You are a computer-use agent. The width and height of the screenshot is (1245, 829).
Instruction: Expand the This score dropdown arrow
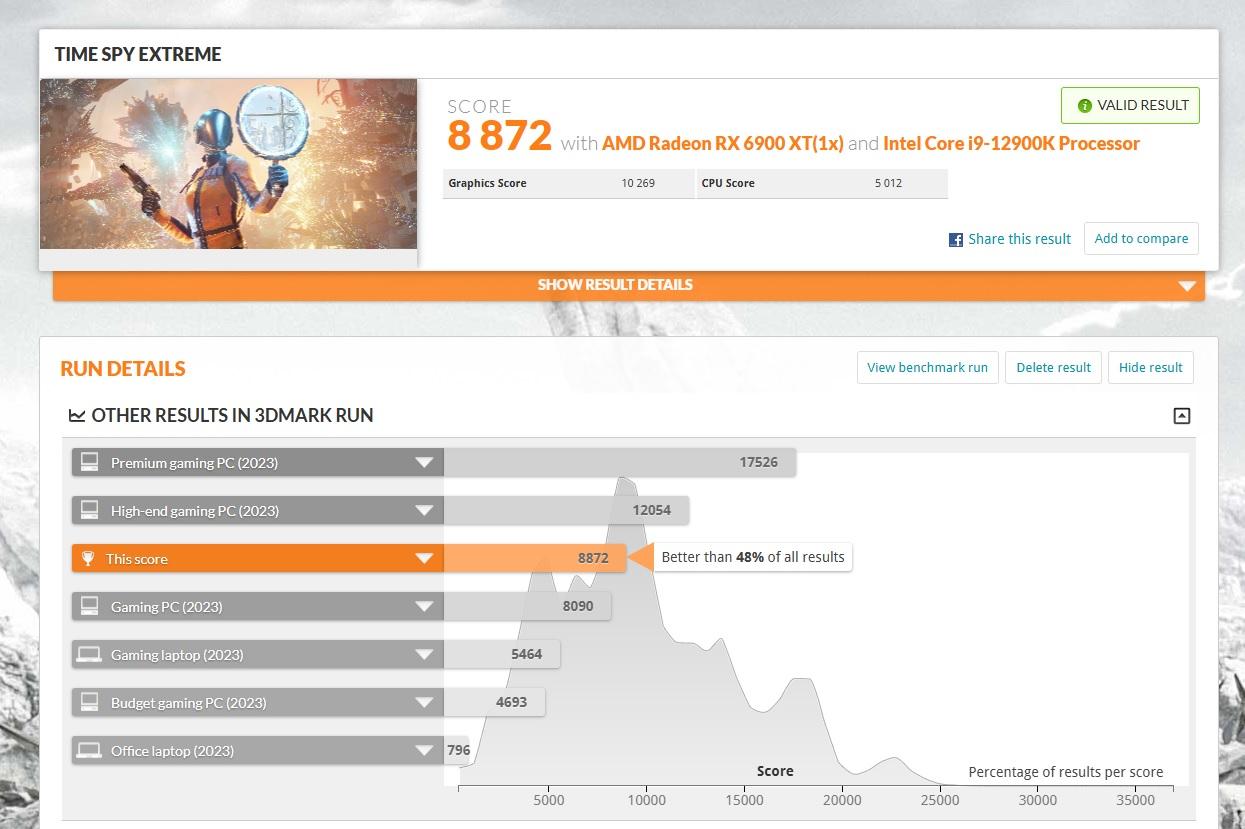(424, 559)
